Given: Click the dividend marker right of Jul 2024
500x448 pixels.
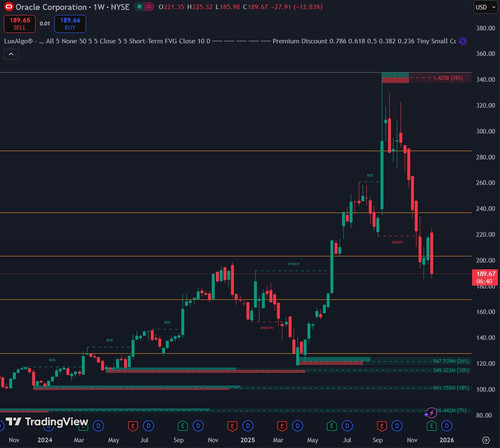Looking at the screenshot, I should 148,426.
